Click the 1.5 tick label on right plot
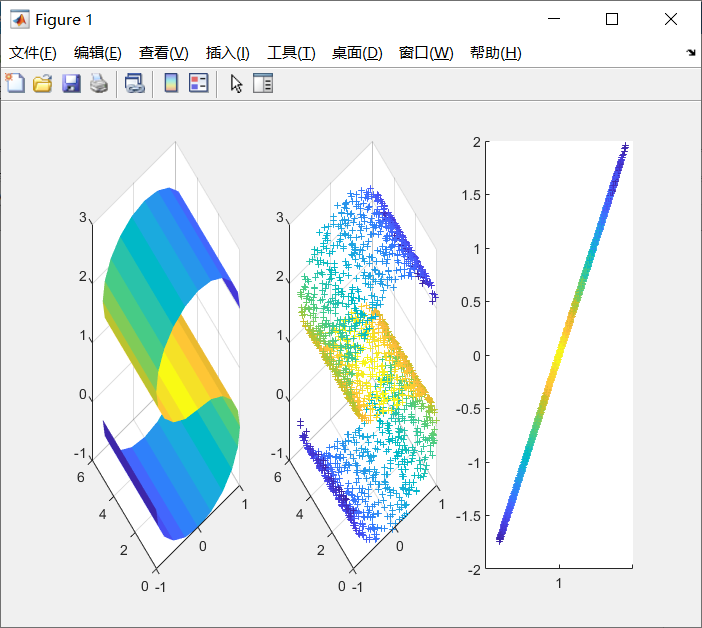The image size is (702, 628). 471,195
